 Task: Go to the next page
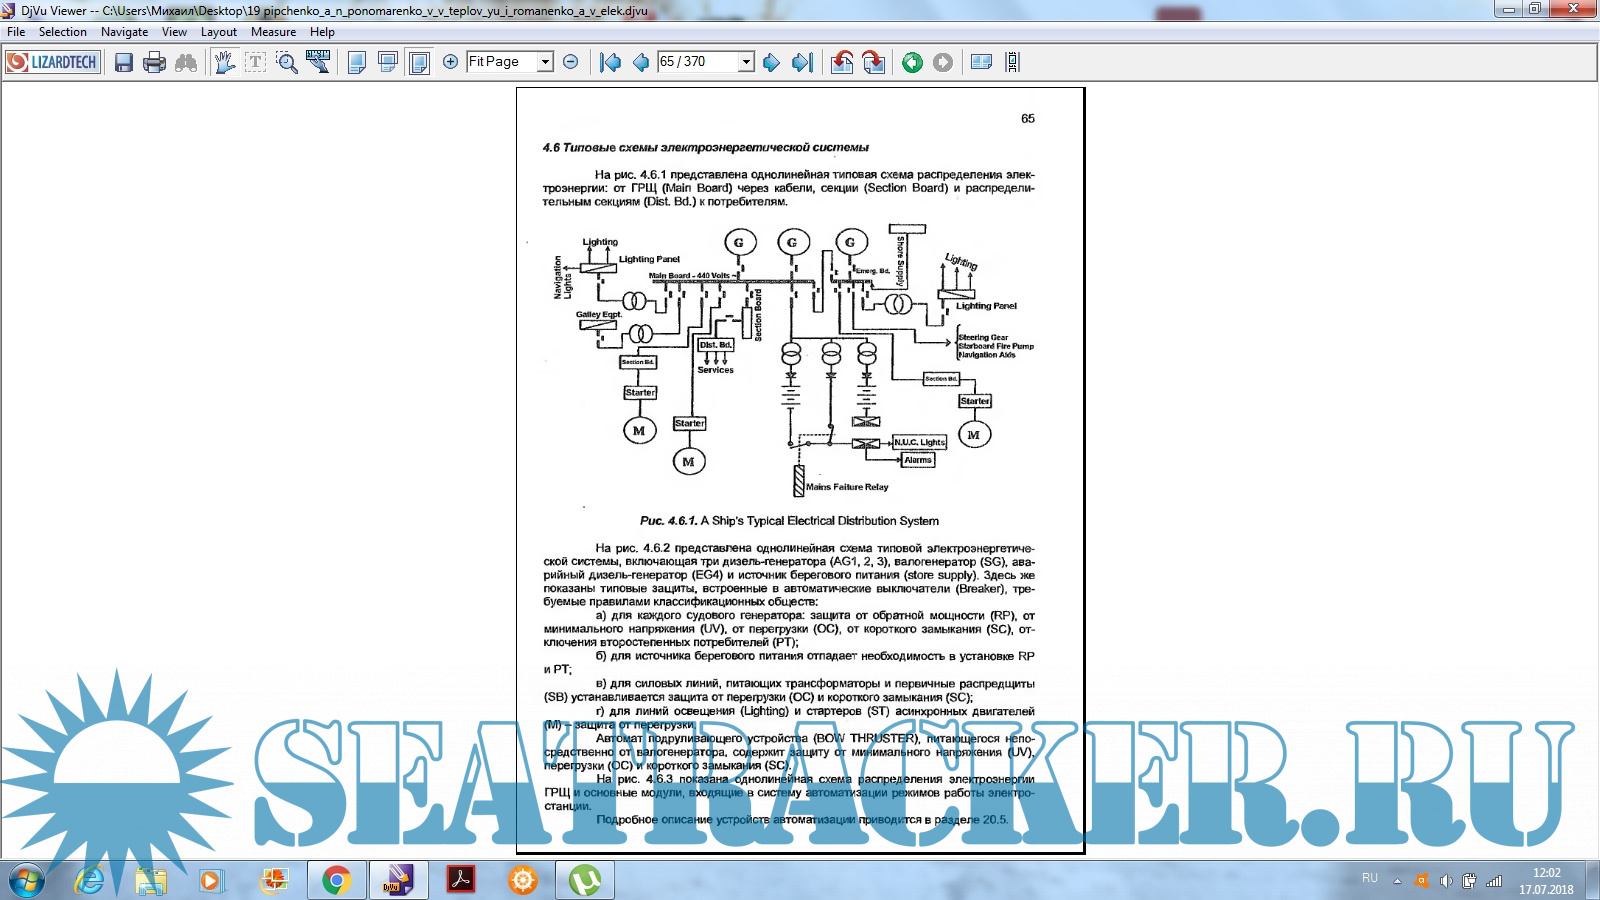click(x=771, y=62)
